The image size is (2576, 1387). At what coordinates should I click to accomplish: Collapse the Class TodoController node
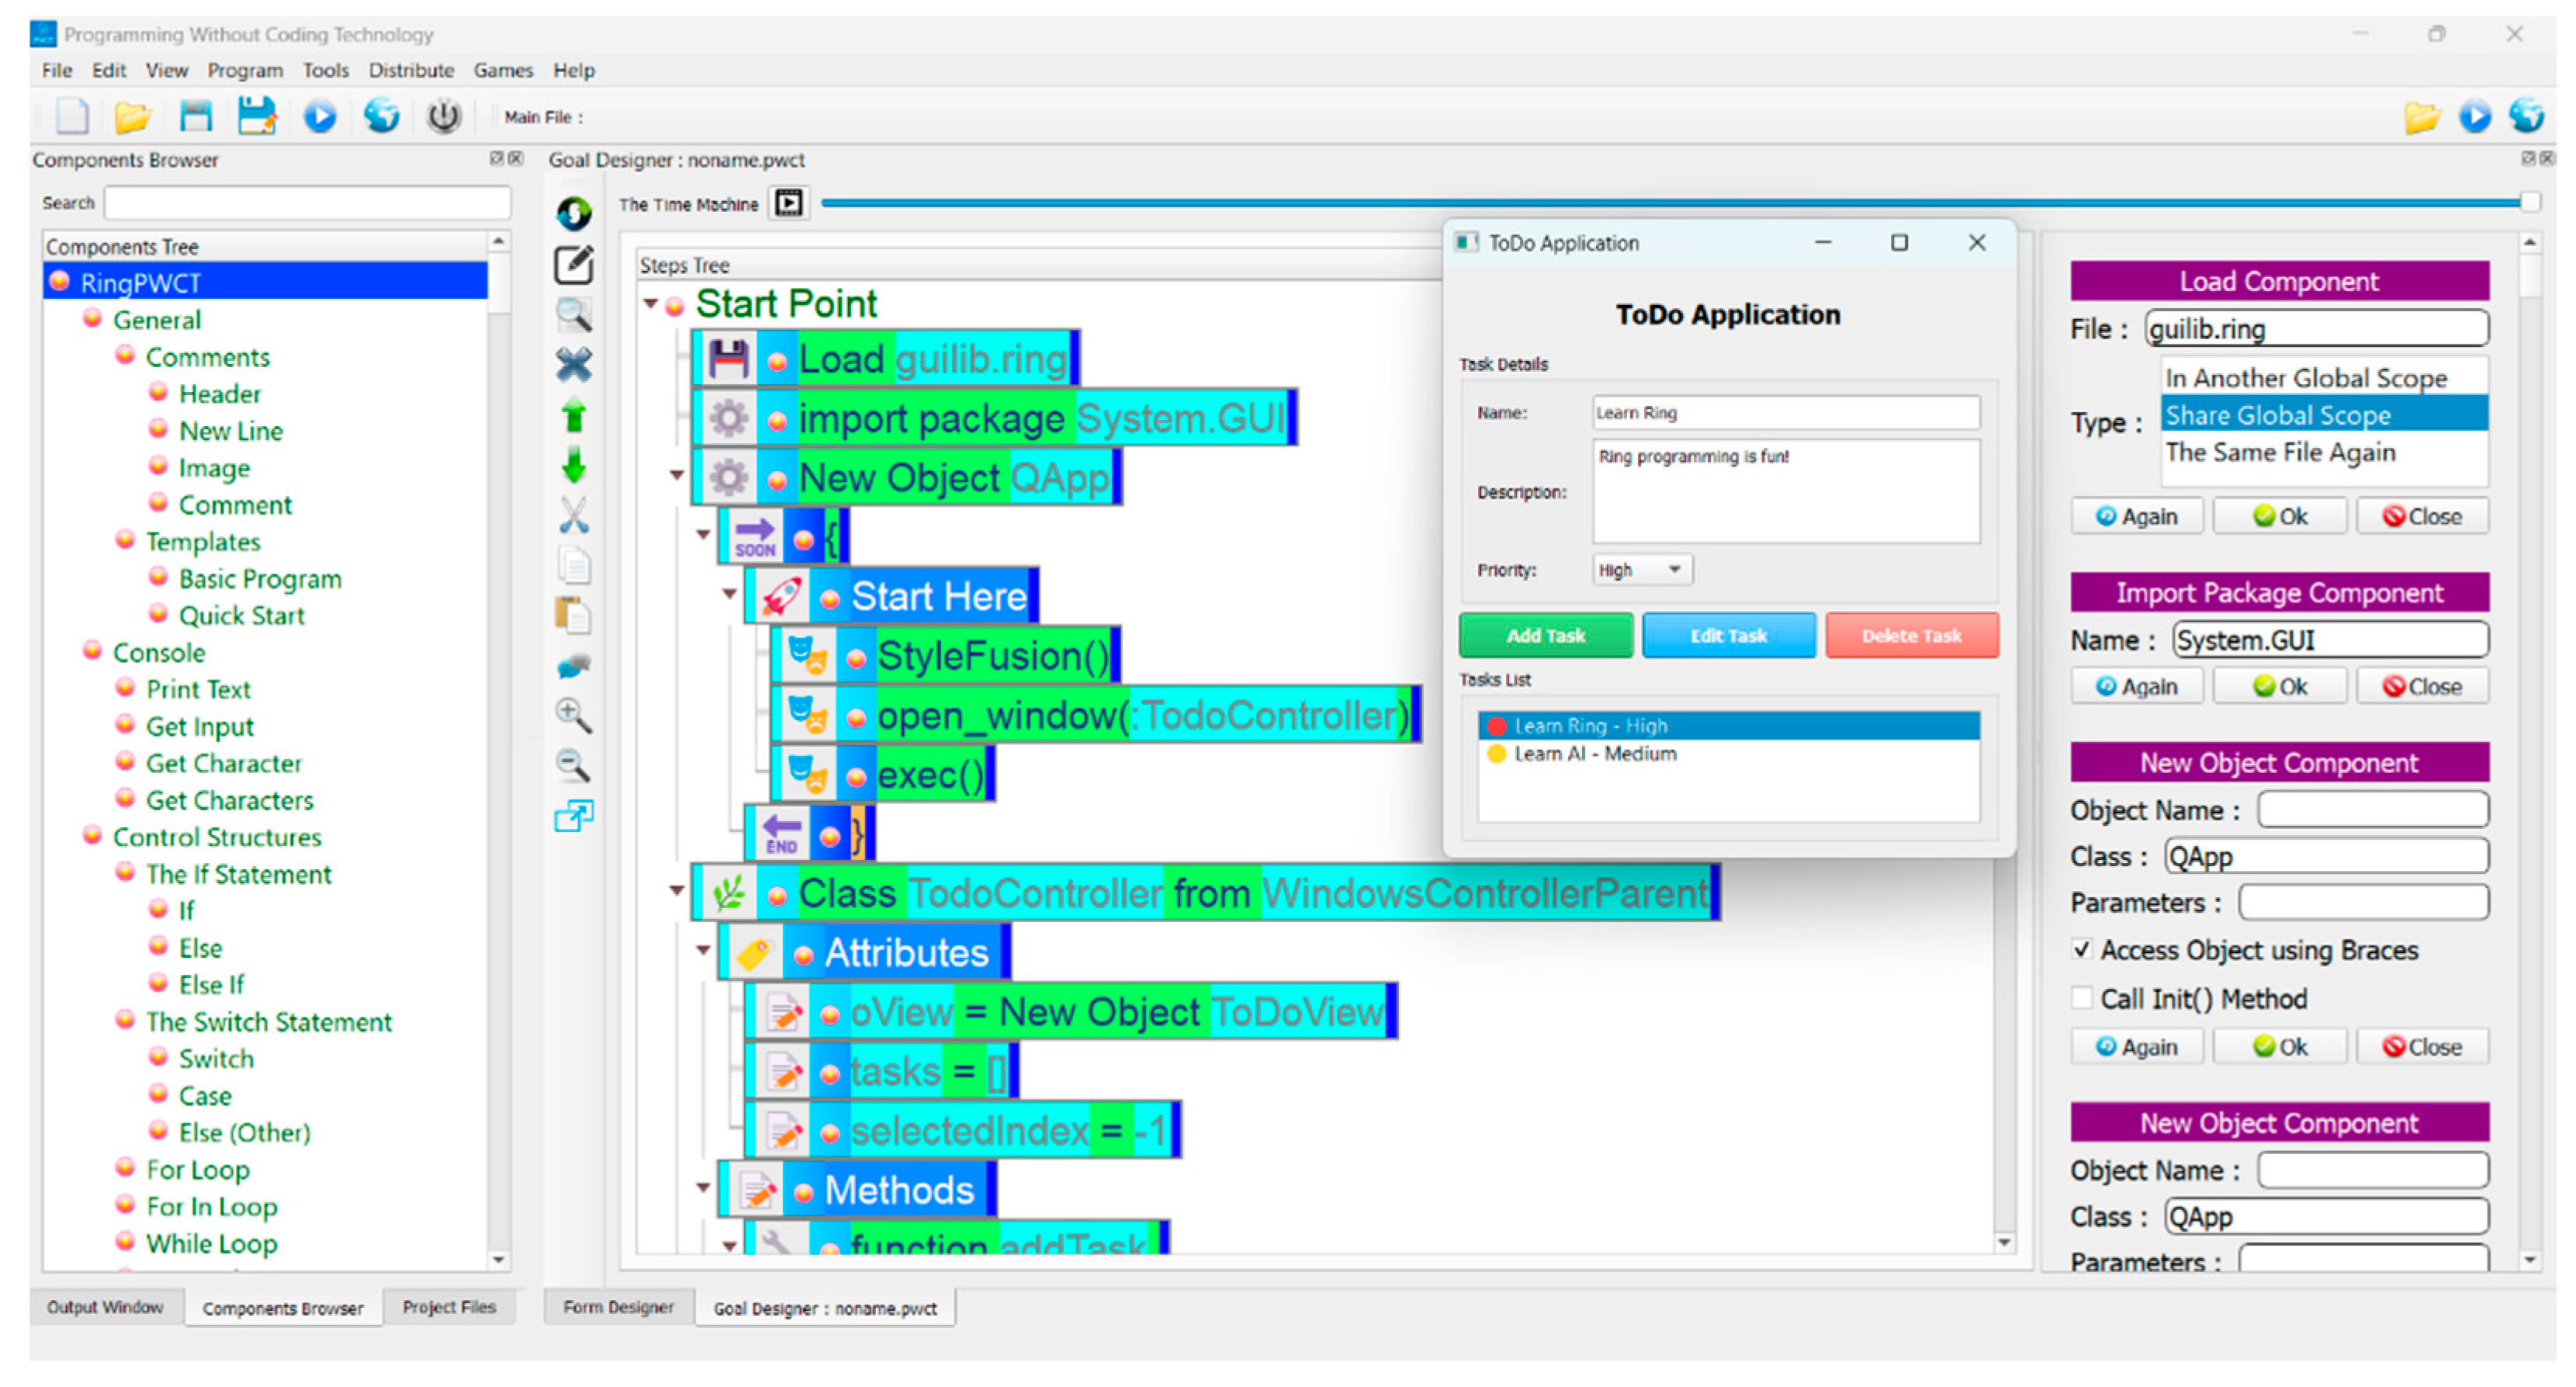(x=677, y=891)
